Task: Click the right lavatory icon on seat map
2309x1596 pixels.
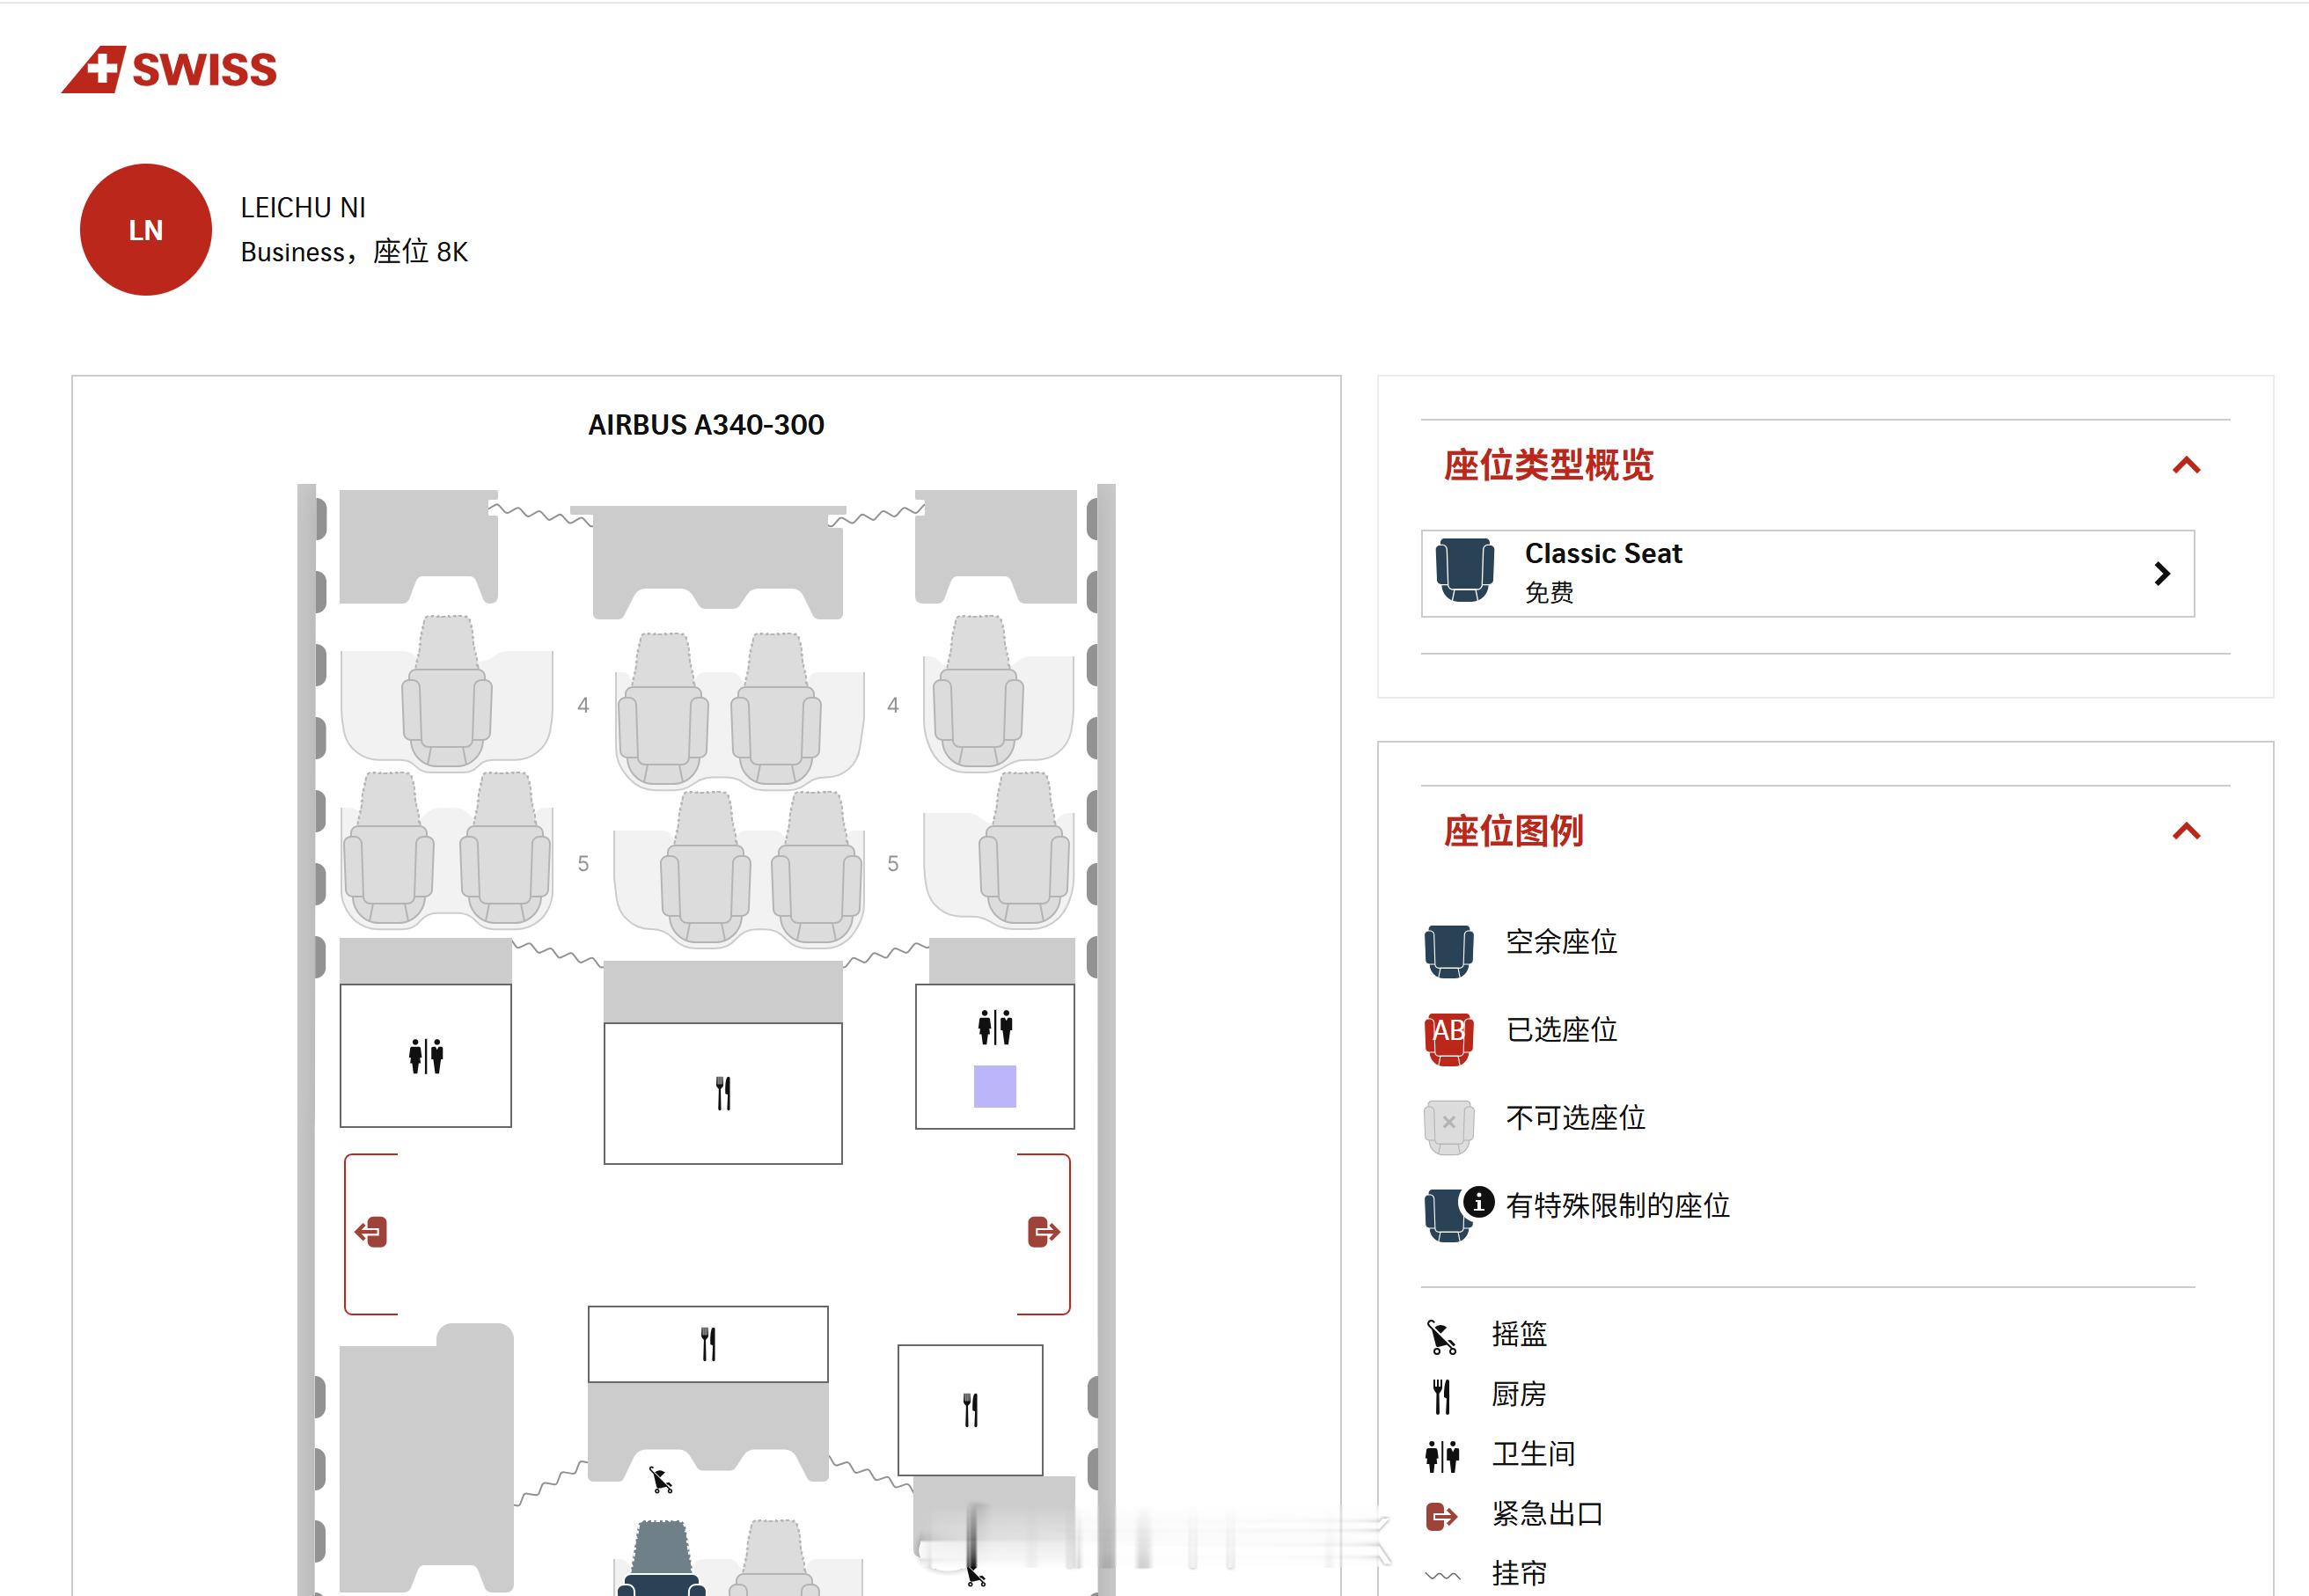Action: pyautogui.click(x=995, y=1027)
